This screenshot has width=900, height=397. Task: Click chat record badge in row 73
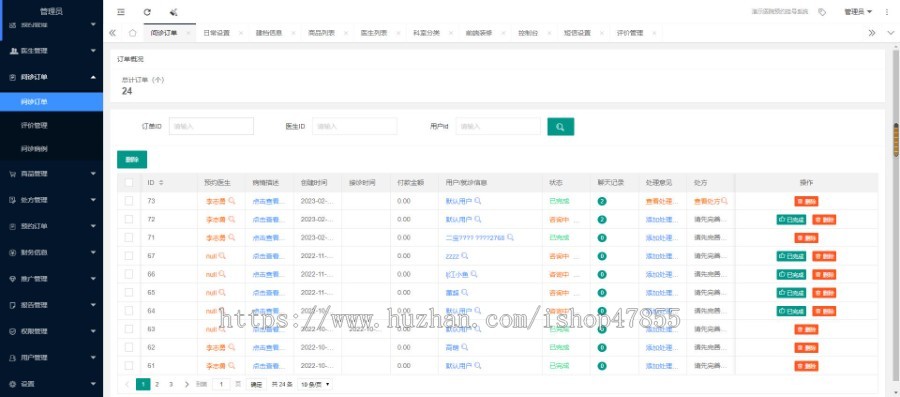click(602, 201)
